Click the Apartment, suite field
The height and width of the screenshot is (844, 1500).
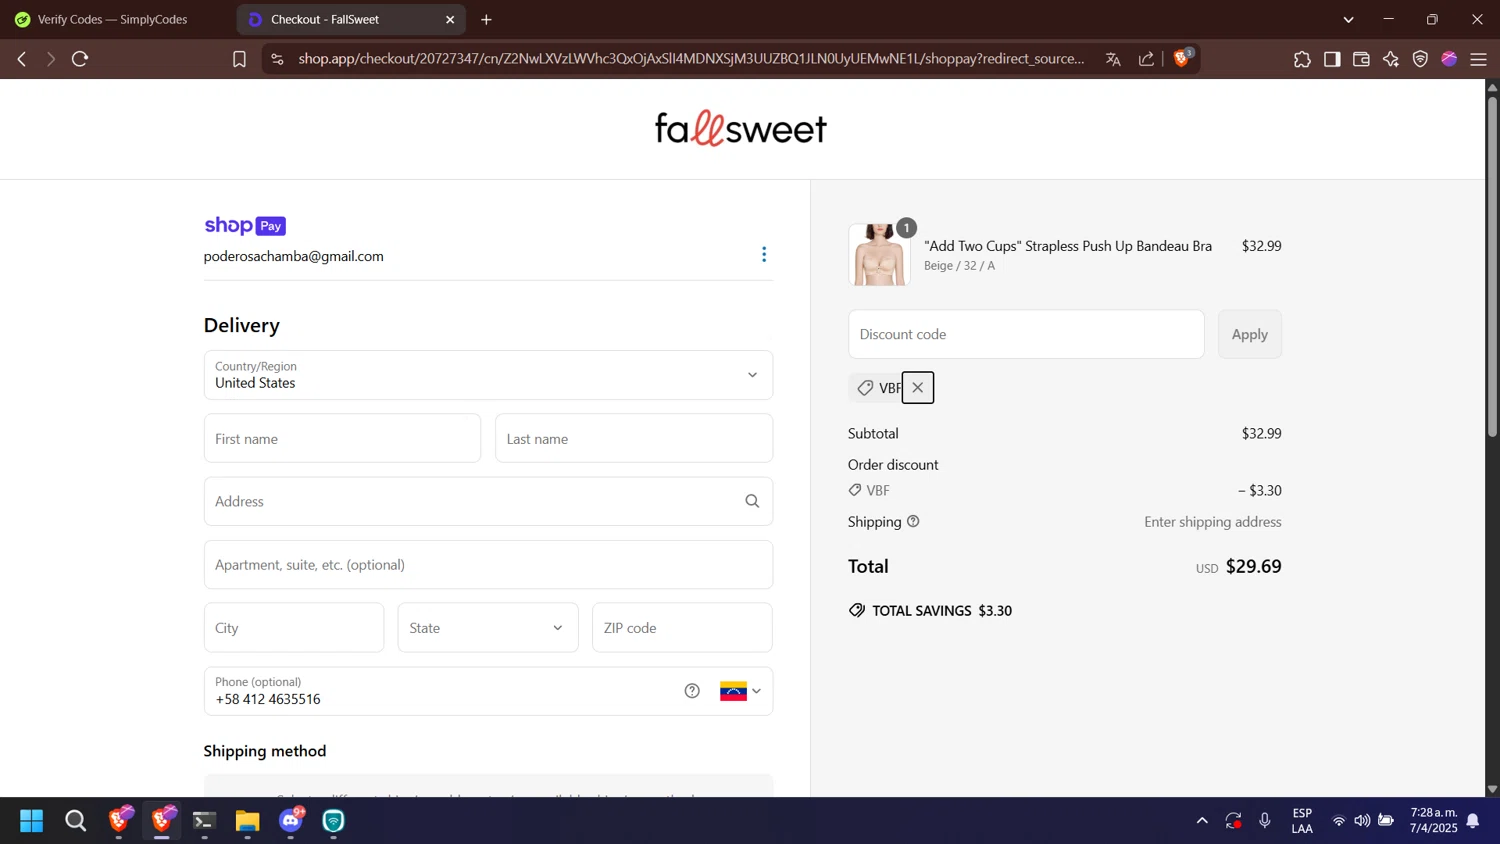[488, 565]
